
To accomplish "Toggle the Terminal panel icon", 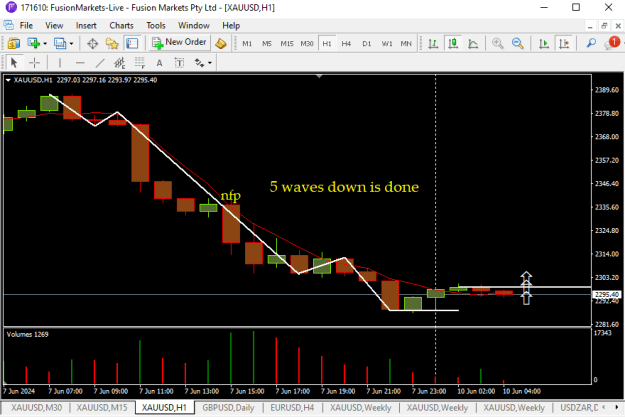I will click(132, 43).
